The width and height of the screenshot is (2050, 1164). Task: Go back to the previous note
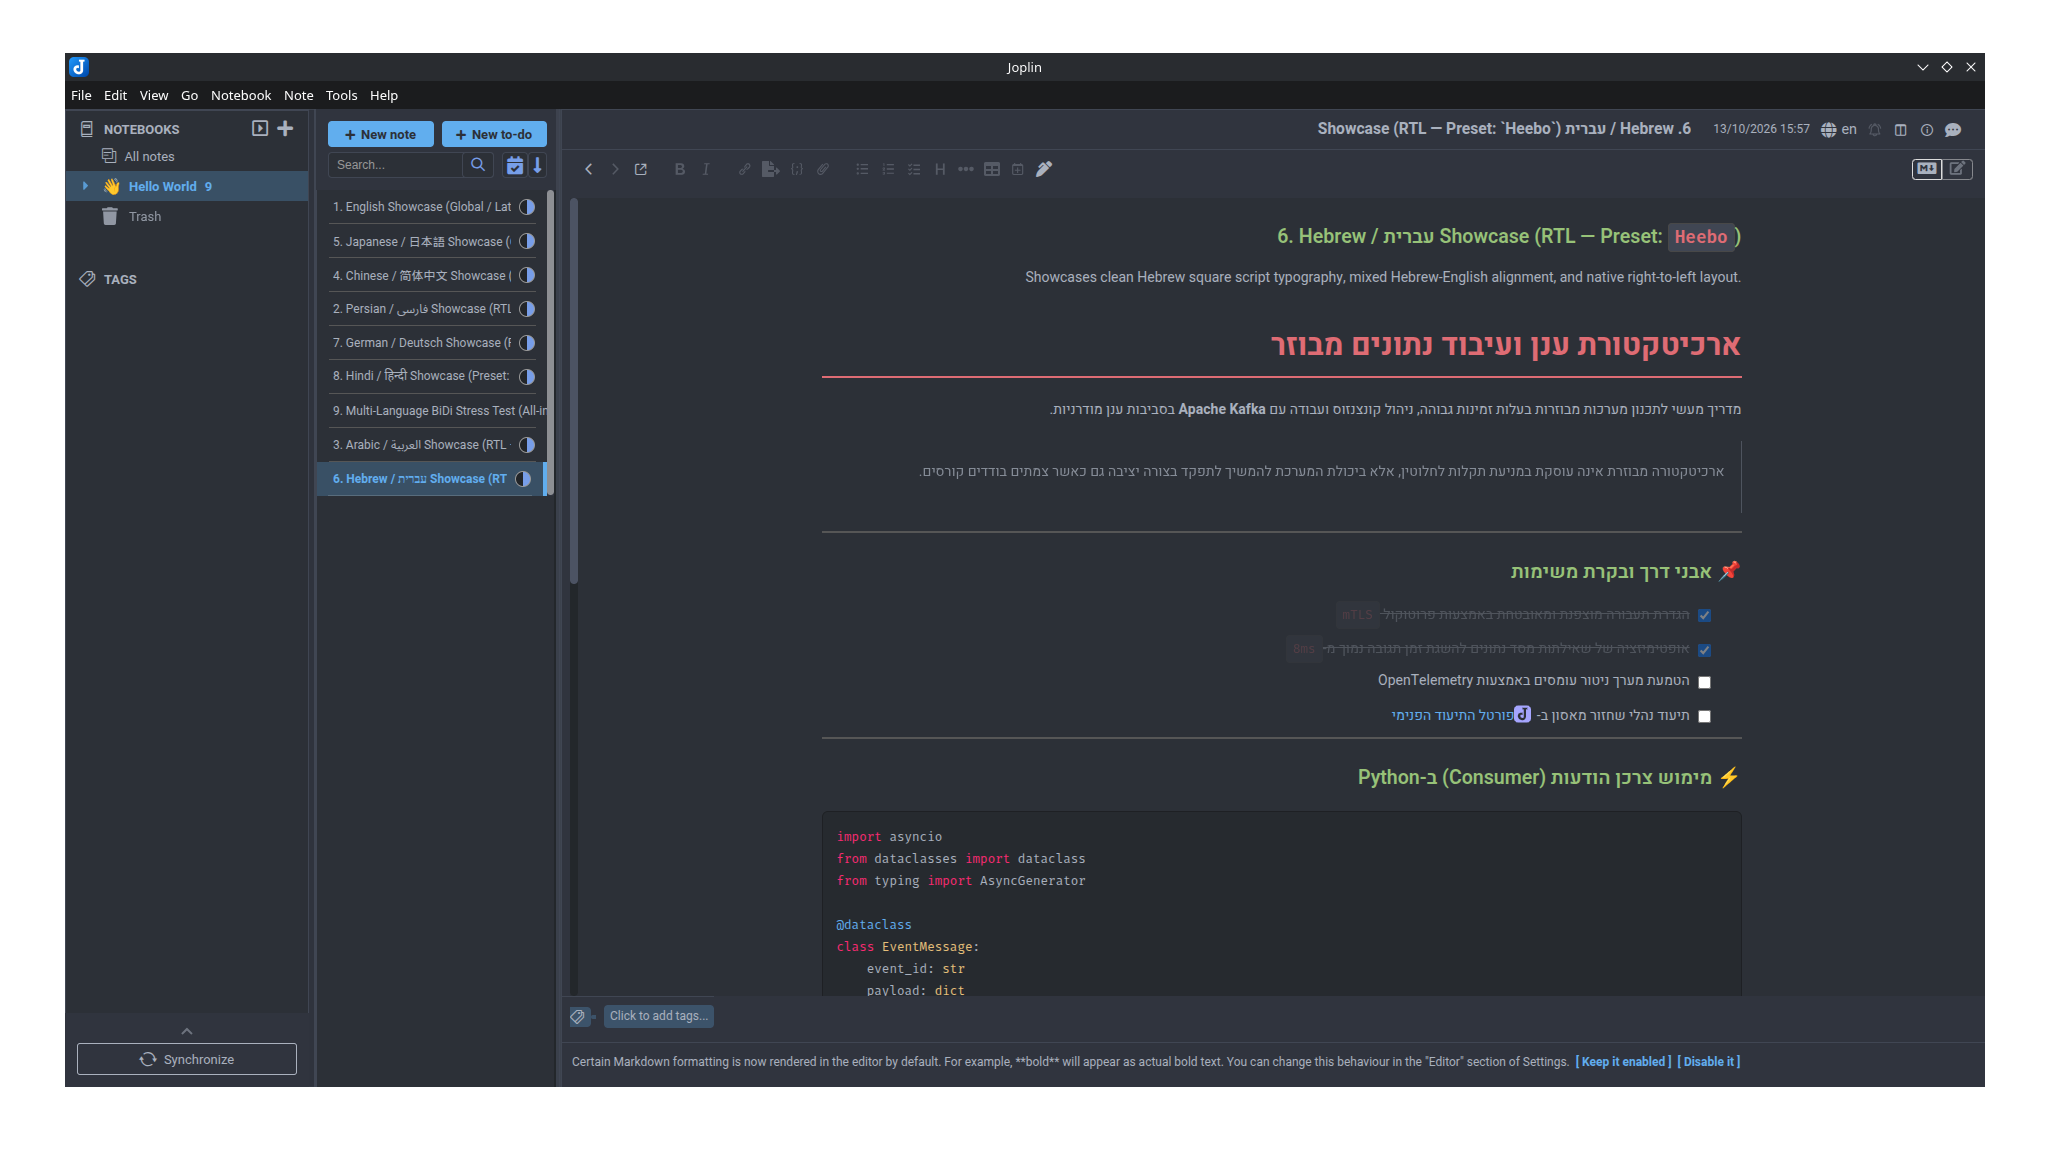click(589, 170)
